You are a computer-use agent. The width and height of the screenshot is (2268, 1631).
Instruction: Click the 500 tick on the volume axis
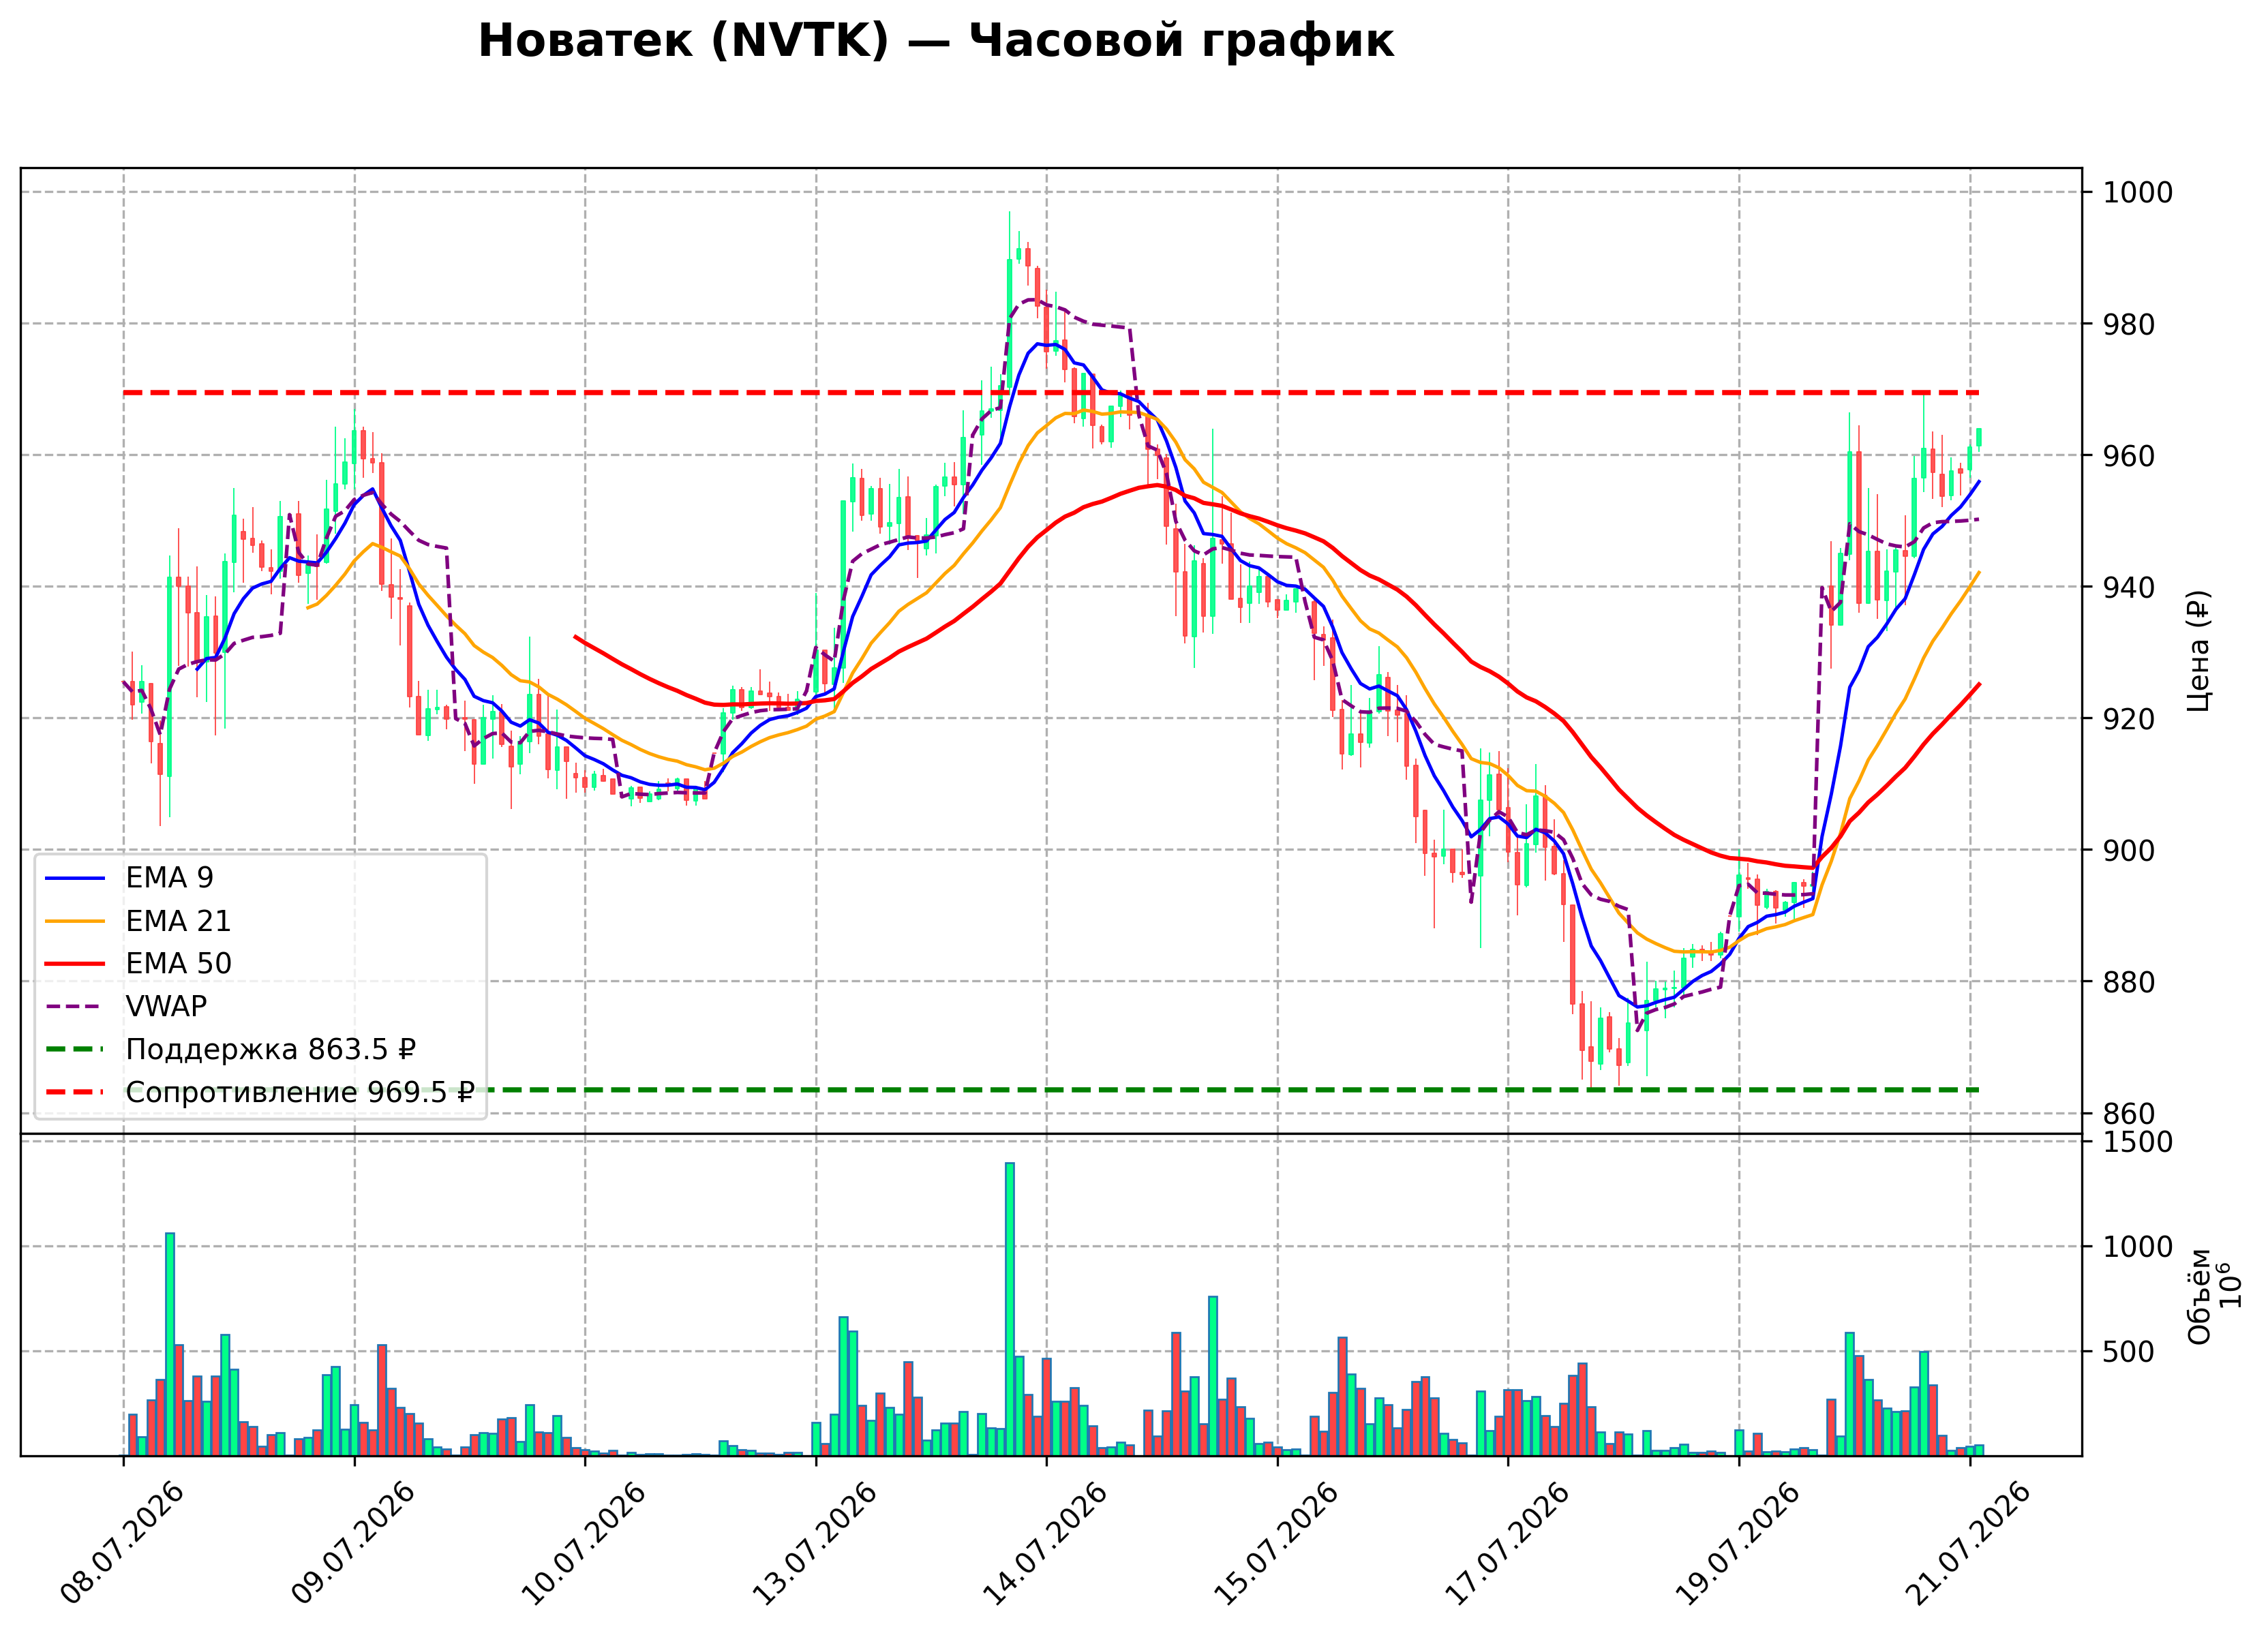point(2129,1352)
